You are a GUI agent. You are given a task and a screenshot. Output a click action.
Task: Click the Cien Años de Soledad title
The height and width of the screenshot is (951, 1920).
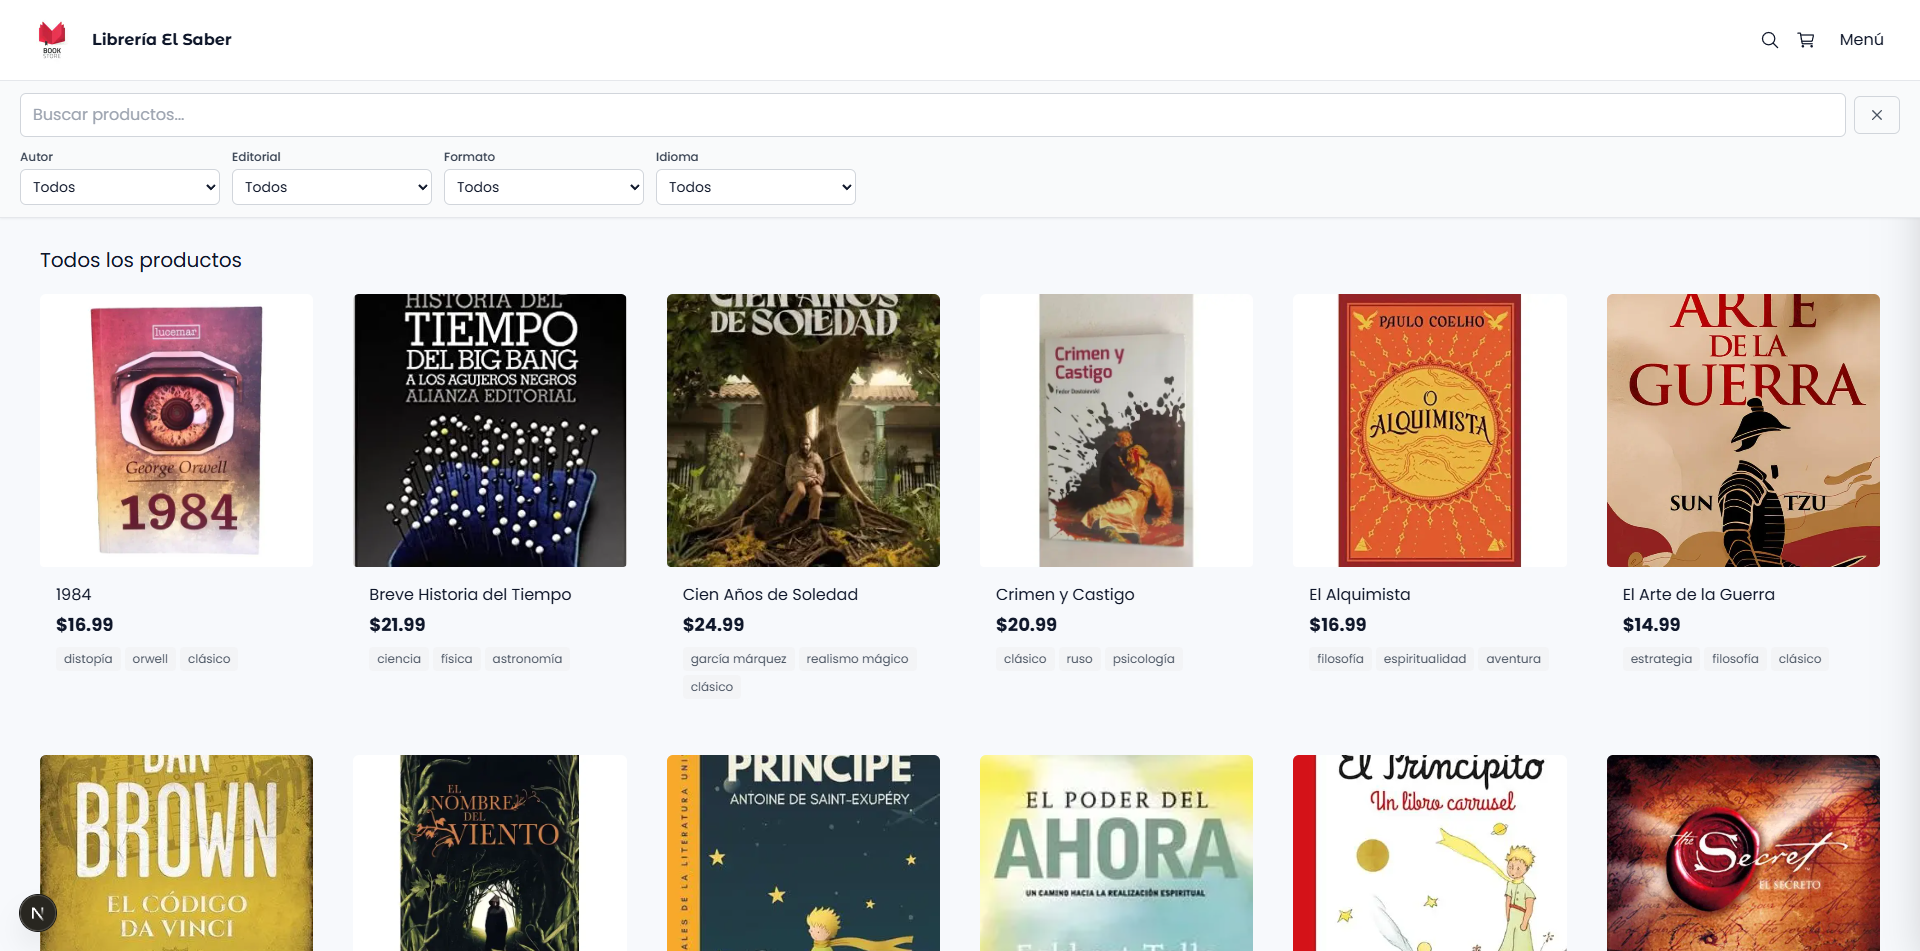770,594
